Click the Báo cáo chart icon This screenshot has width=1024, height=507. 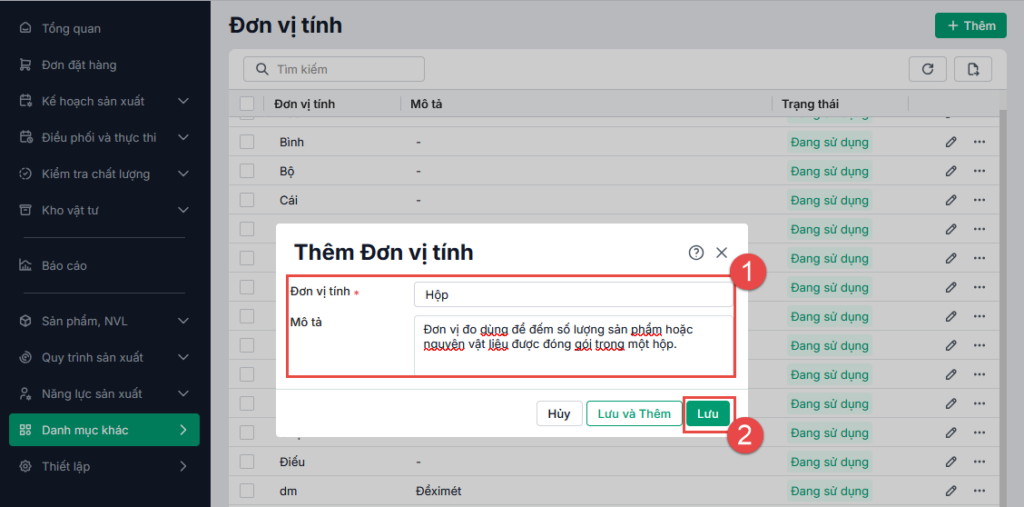(25, 266)
